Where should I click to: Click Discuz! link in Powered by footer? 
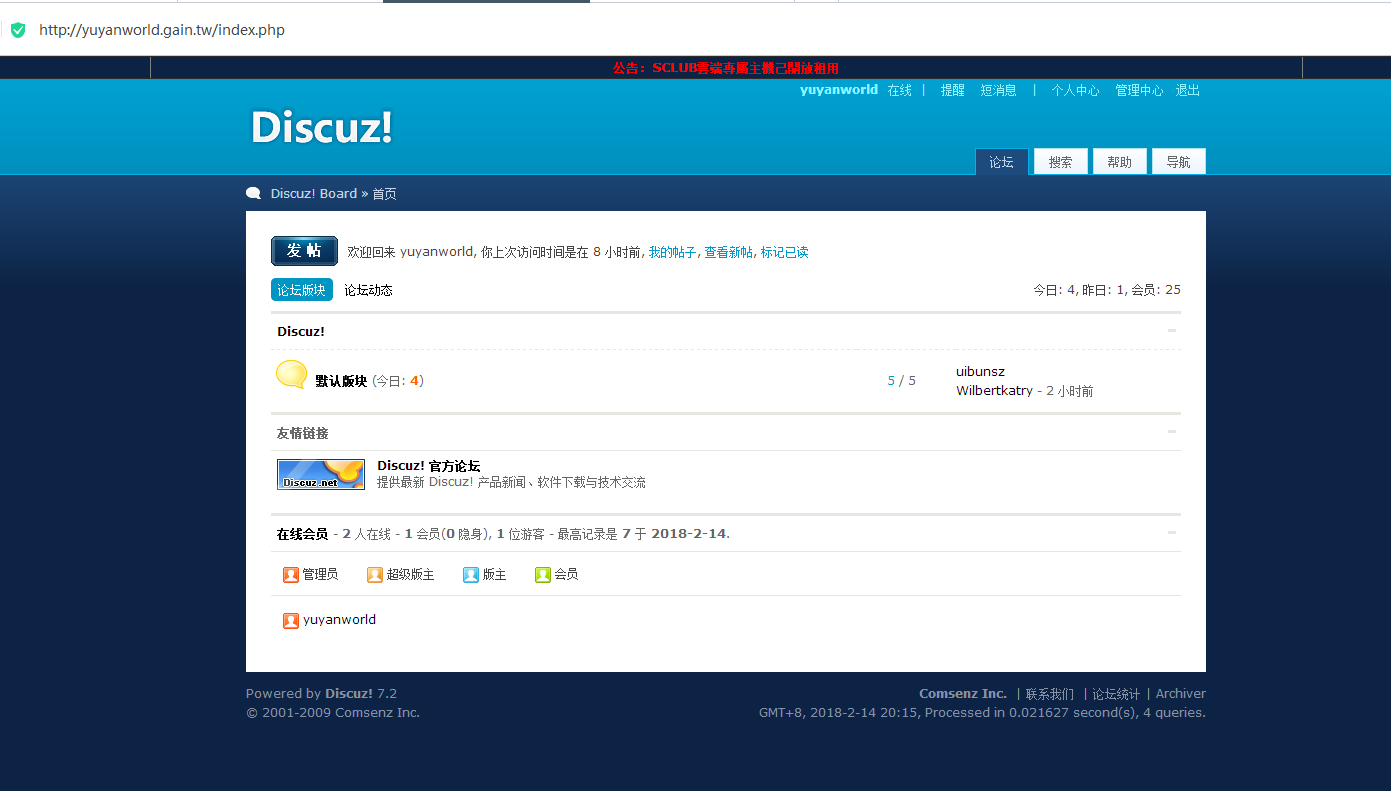[x=349, y=694]
